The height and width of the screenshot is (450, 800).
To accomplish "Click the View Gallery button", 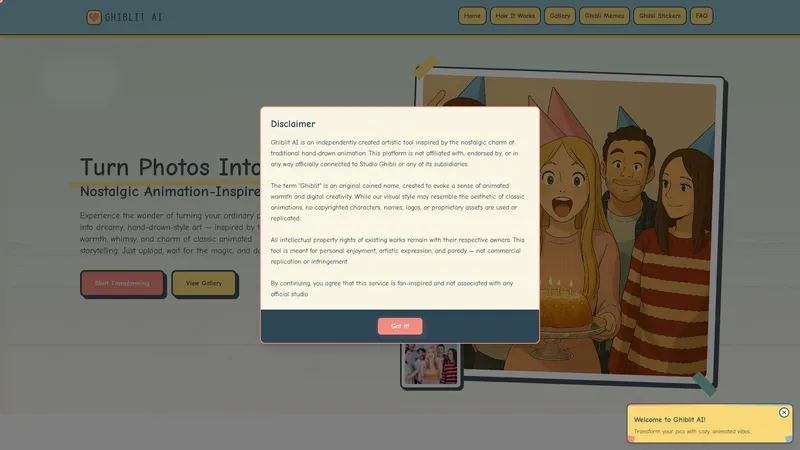I will pyautogui.click(x=204, y=283).
